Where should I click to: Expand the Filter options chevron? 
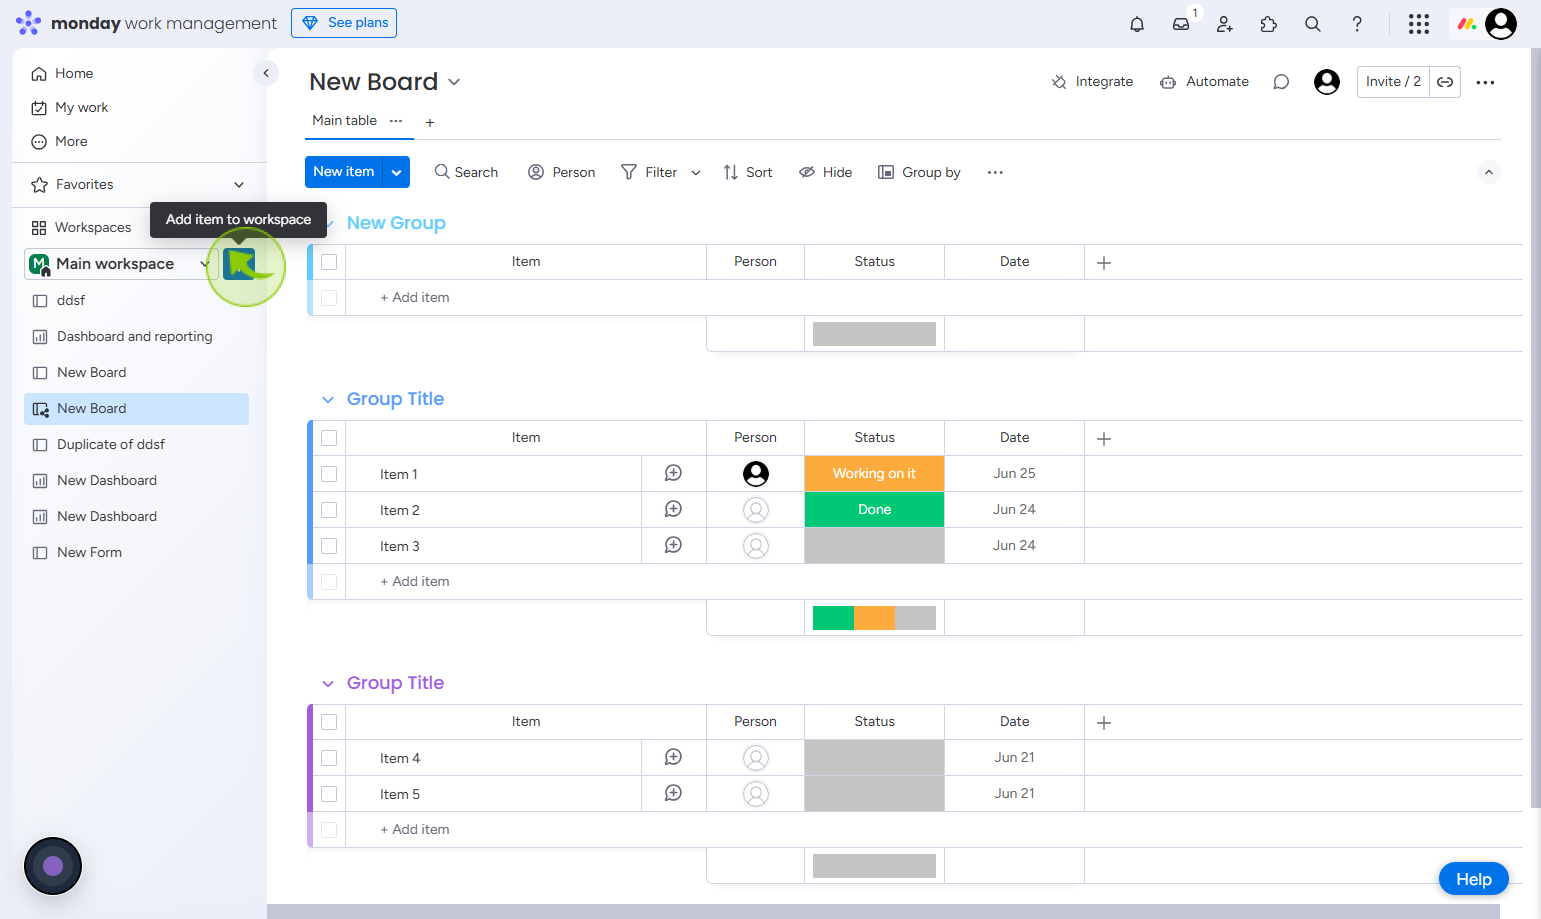coord(696,173)
